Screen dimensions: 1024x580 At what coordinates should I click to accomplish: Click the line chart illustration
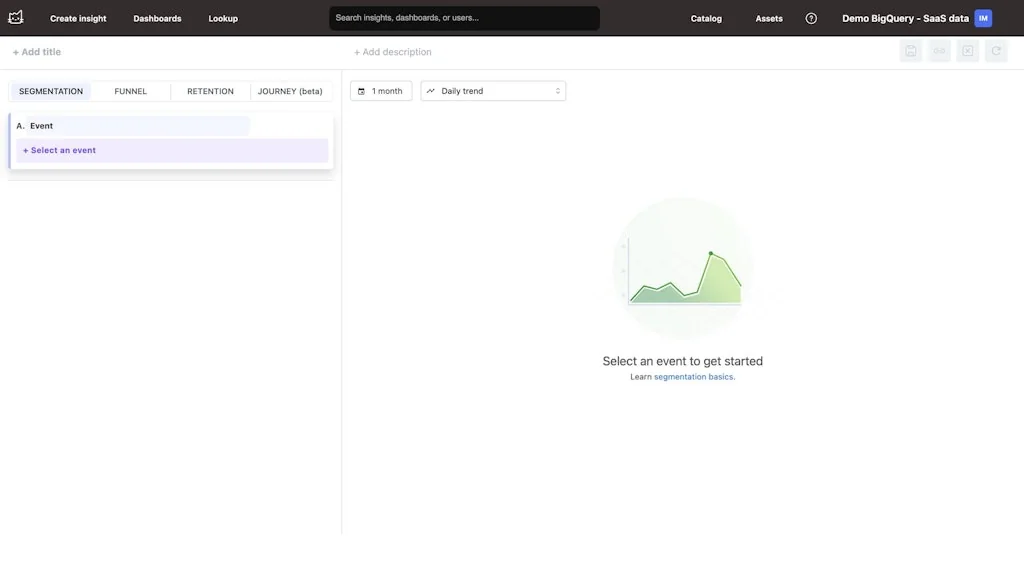coord(684,270)
